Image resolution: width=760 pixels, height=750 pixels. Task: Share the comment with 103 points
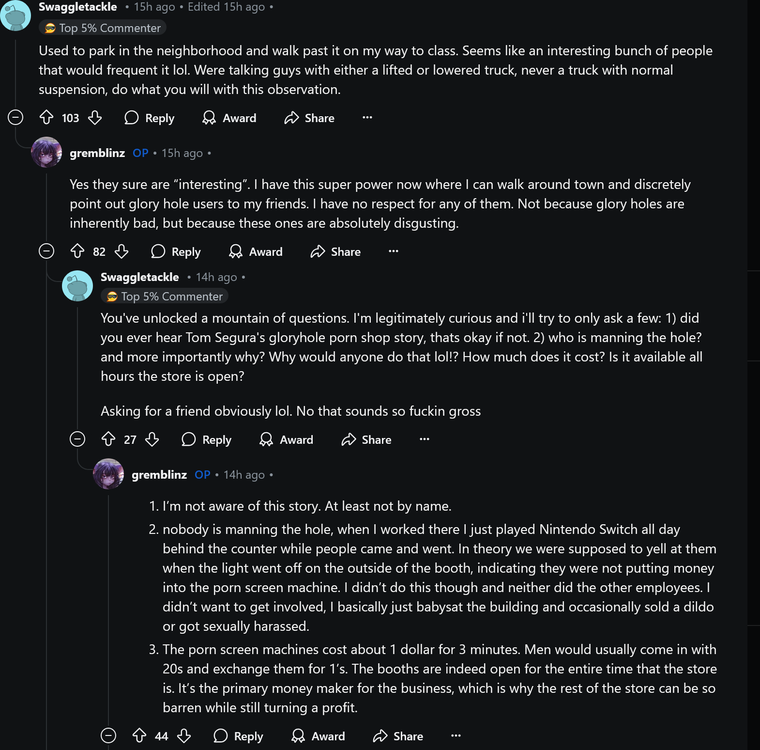309,118
